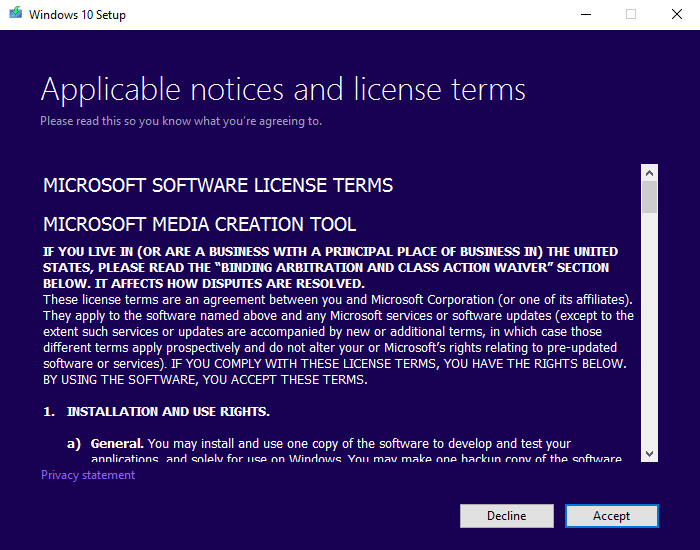Click the 'Applicable notices and license terms' title
Image resolution: width=700 pixels, height=550 pixels.
(x=283, y=90)
